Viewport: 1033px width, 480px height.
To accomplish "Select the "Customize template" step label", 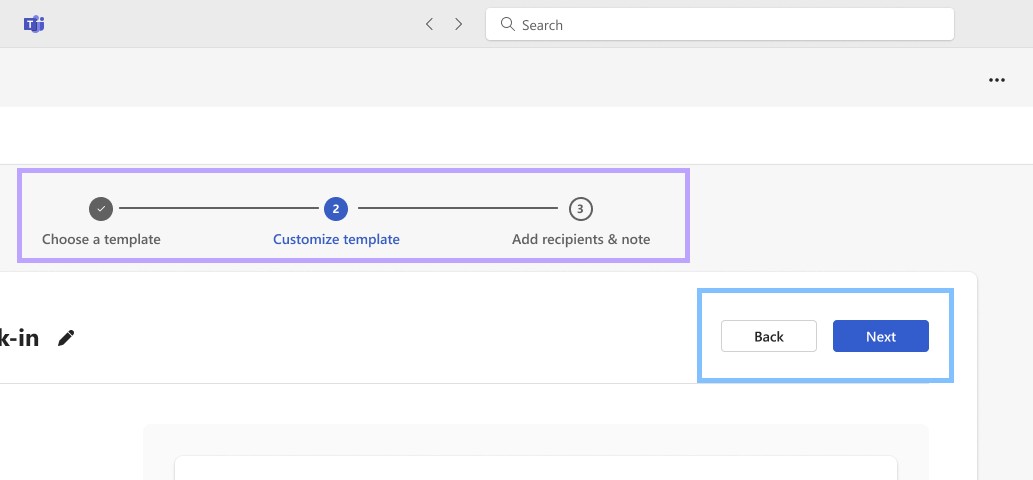I will (336, 239).
